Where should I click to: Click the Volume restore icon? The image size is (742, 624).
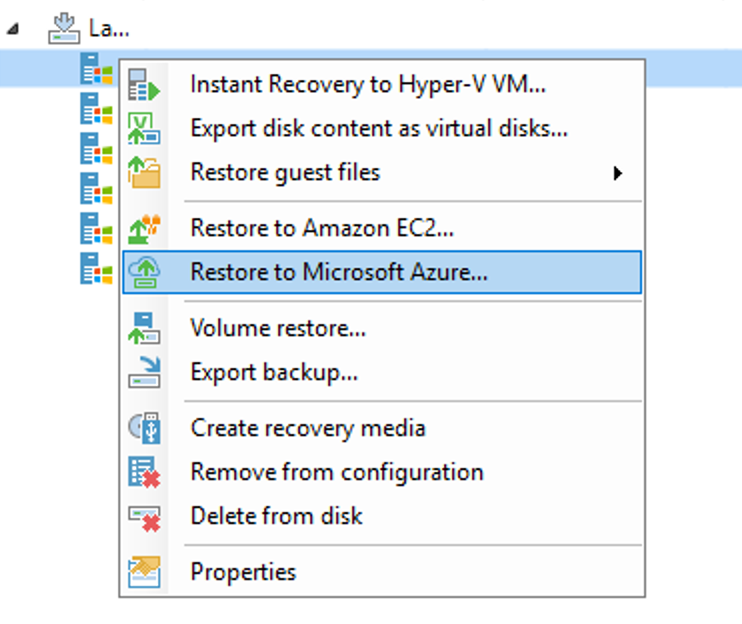click(x=145, y=328)
